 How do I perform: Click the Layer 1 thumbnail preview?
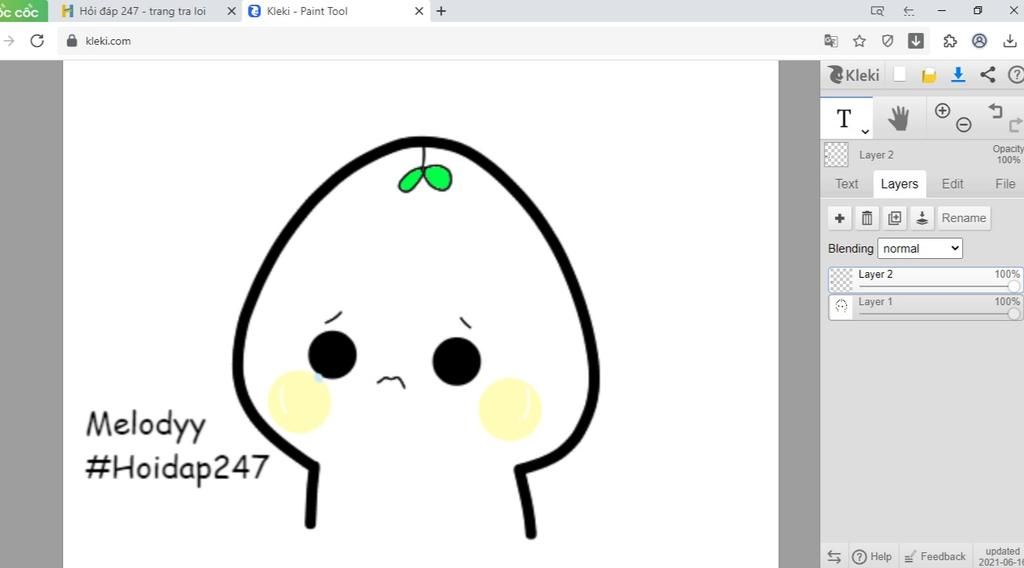pyautogui.click(x=841, y=307)
